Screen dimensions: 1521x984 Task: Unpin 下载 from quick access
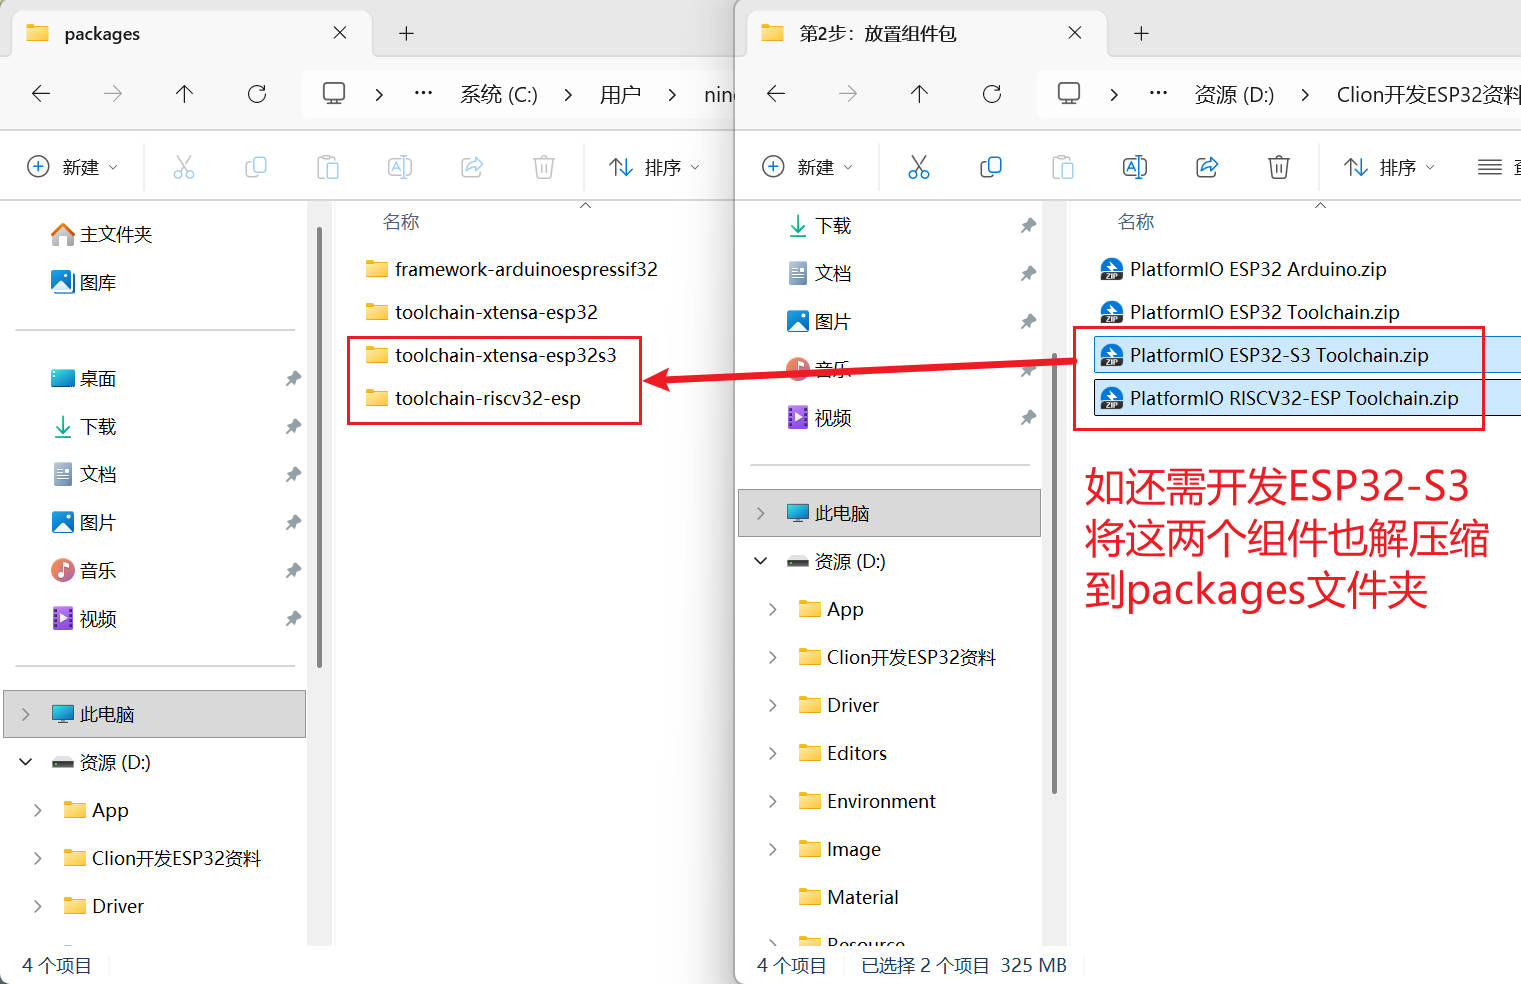(1028, 225)
